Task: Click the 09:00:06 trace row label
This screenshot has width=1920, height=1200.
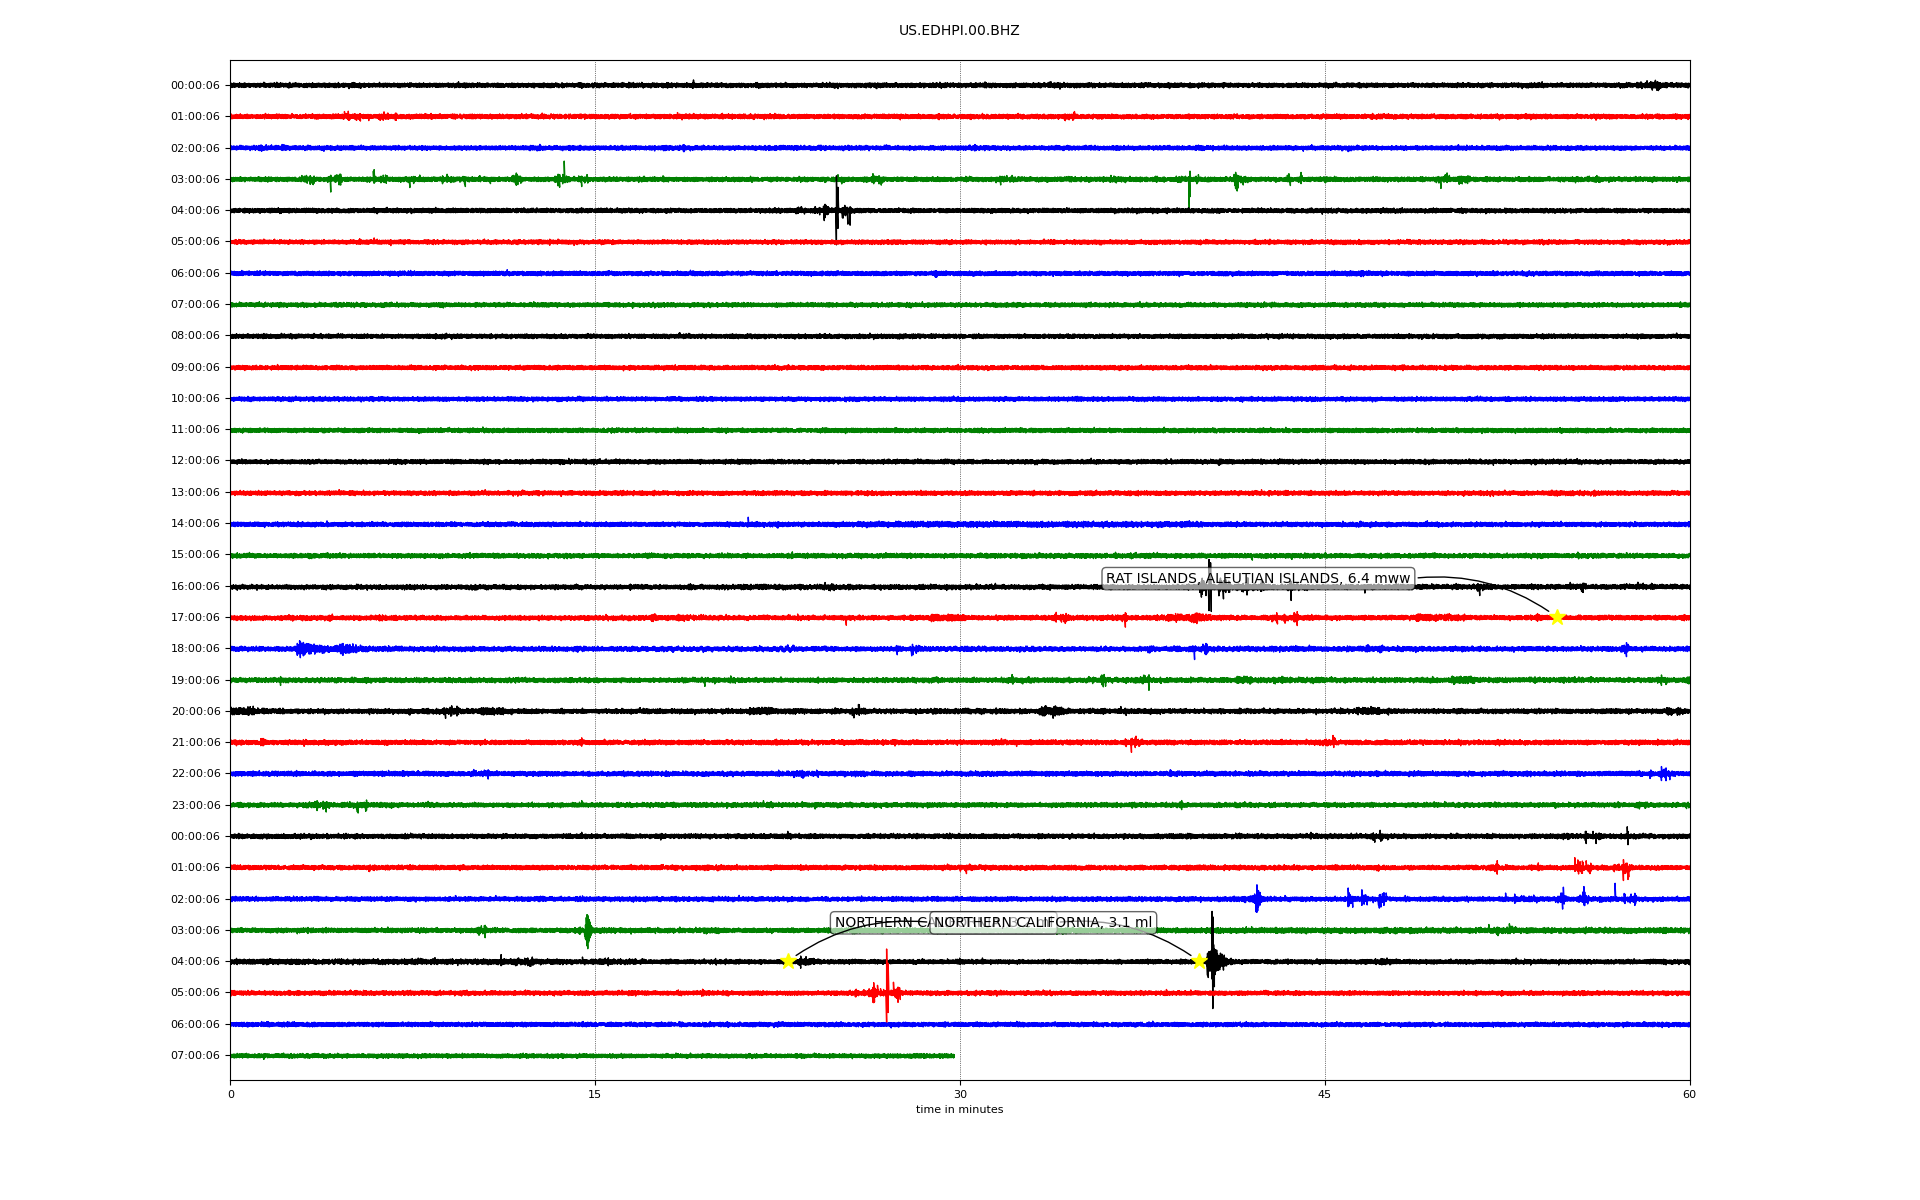Action: [x=195, y=367]
